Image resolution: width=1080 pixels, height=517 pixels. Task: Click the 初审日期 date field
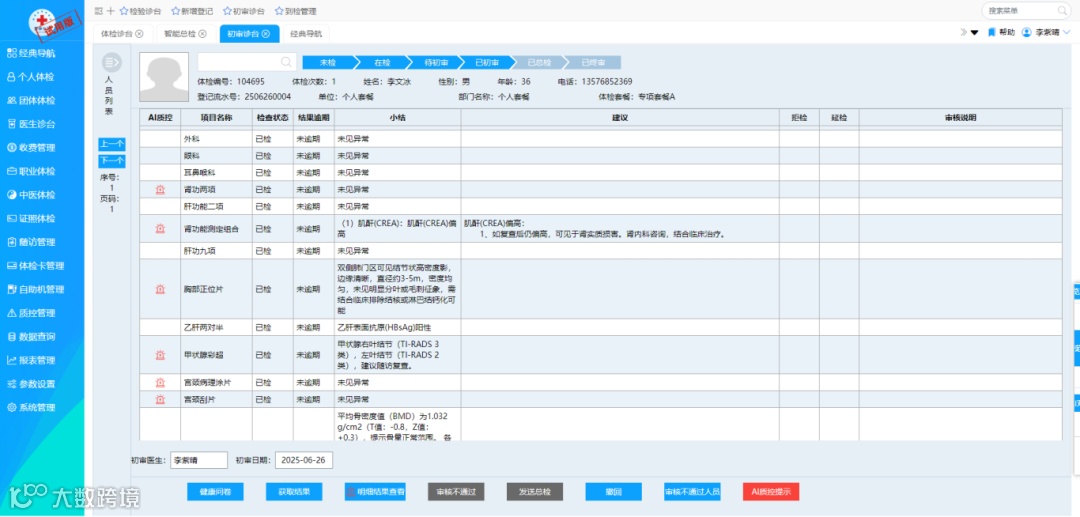(x=304, y=461)
